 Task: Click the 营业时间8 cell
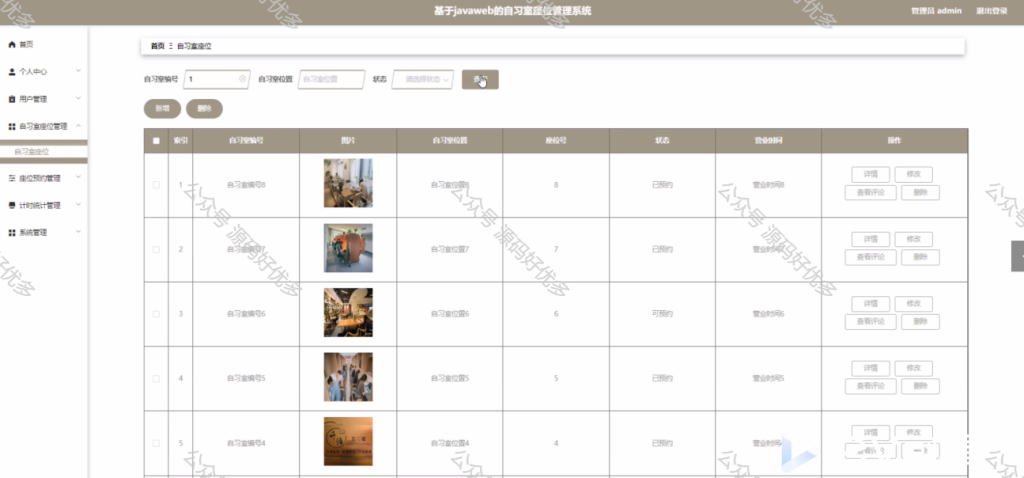[768, 185]
